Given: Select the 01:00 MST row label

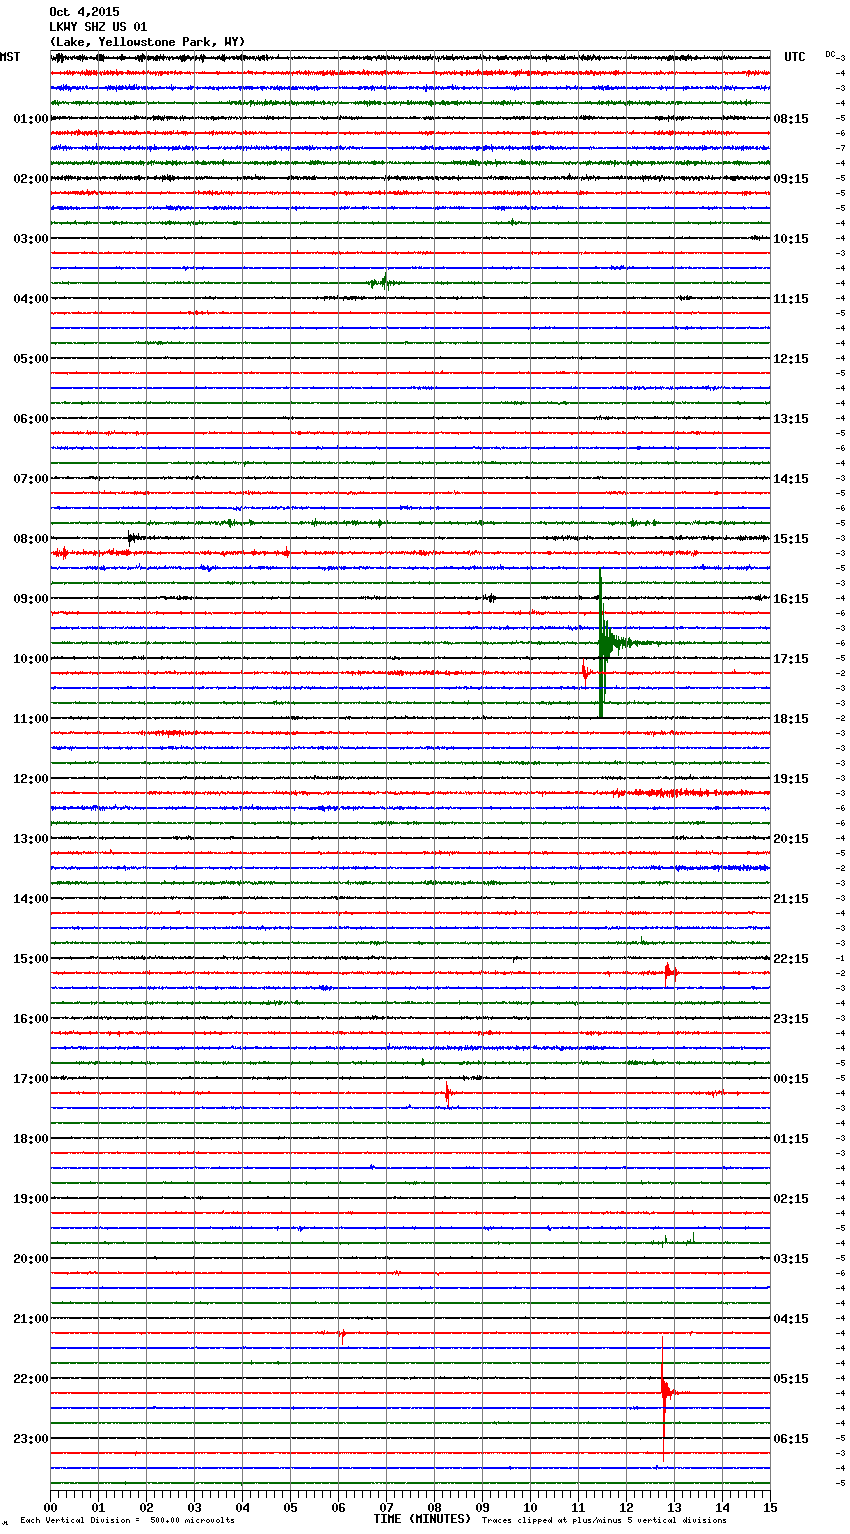Looking at the screenshot, I should pos(31,119).
